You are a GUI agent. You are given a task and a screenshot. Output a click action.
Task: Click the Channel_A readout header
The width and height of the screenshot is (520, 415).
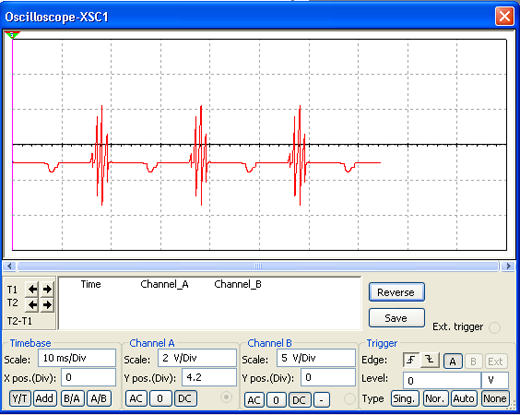click(164, 284)
